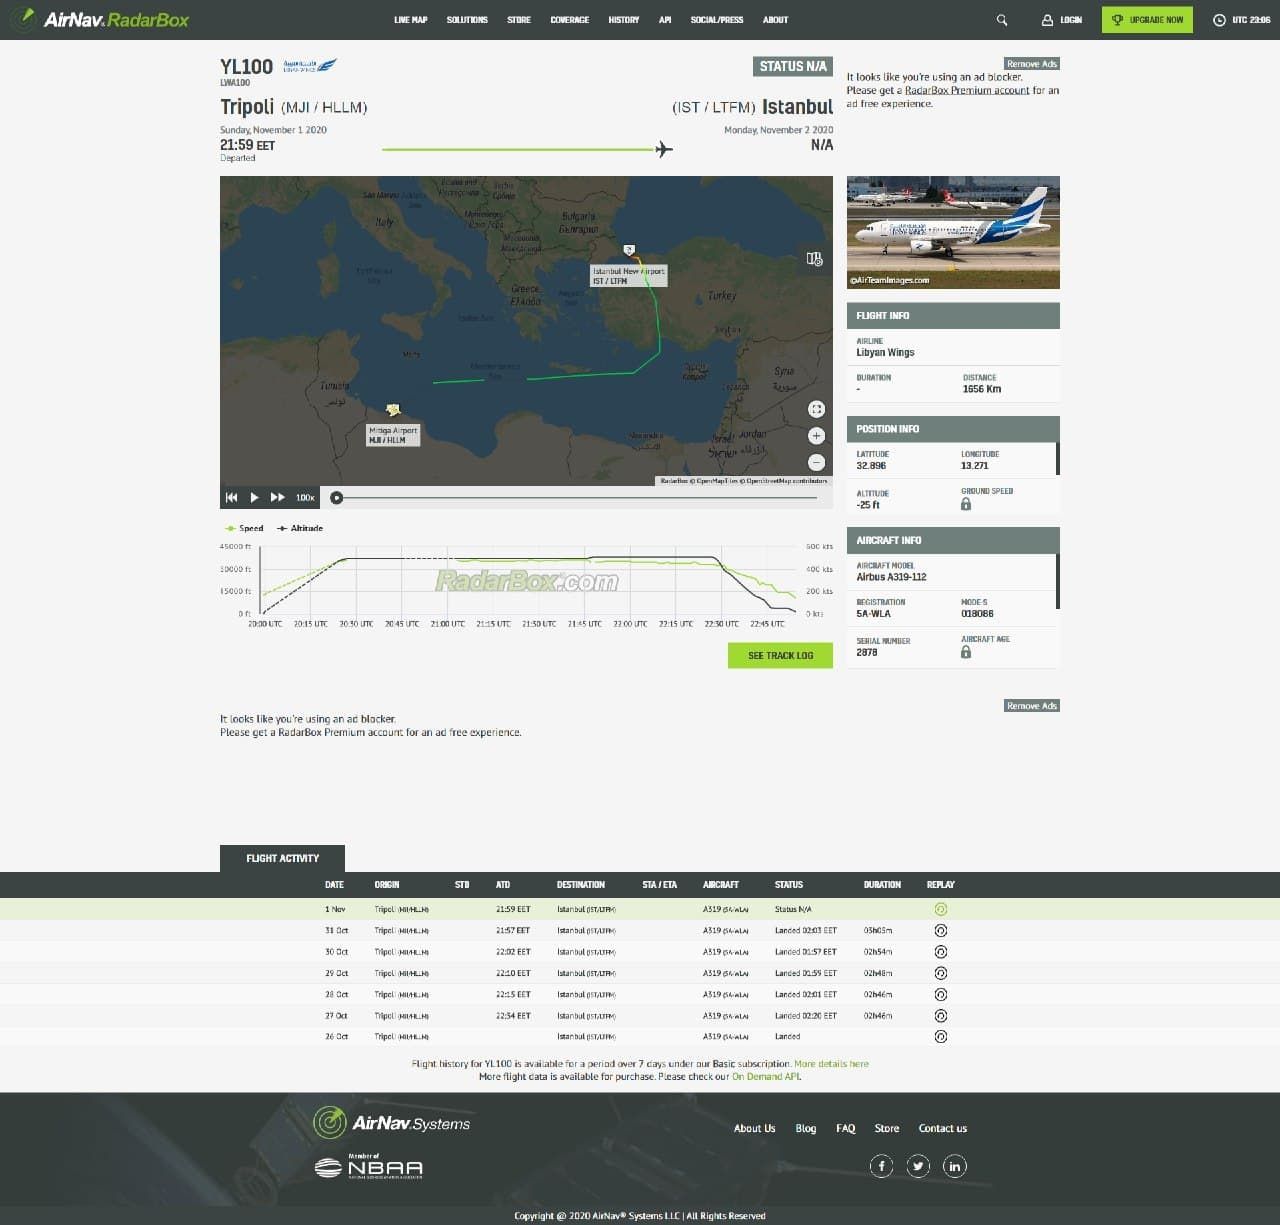Open the LIVE MAP menu
Image resolution: width=1280 pixels, height=1225 pixels.
[x=410, y=20]
